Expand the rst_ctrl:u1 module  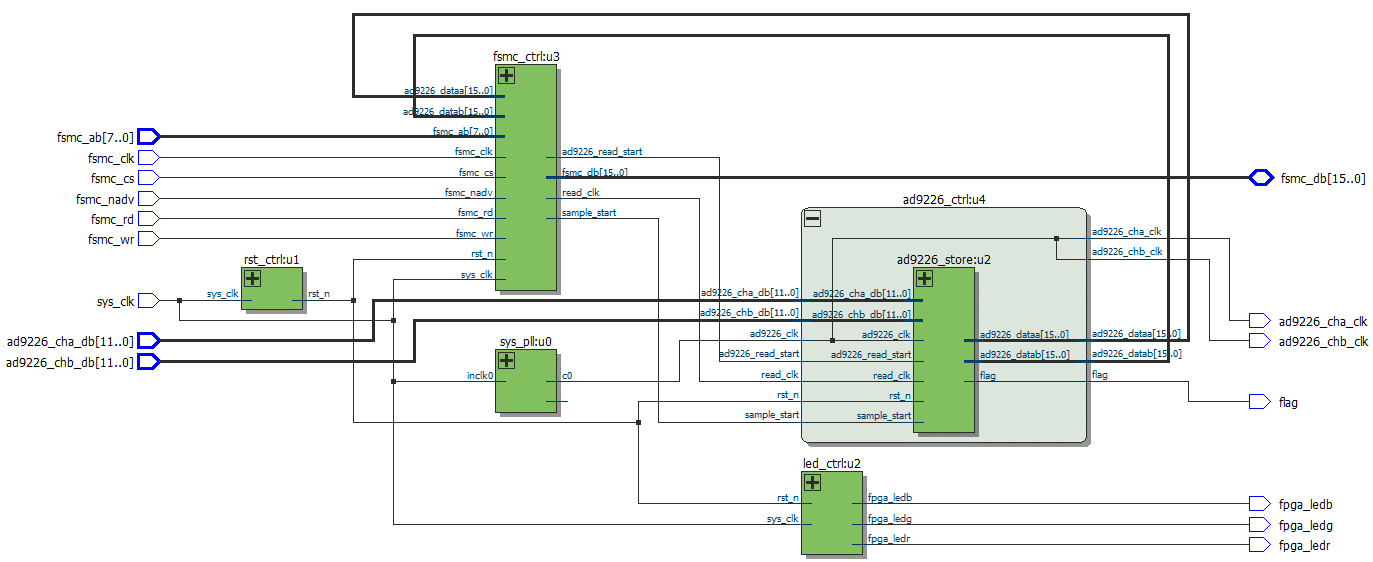(253, 279)
